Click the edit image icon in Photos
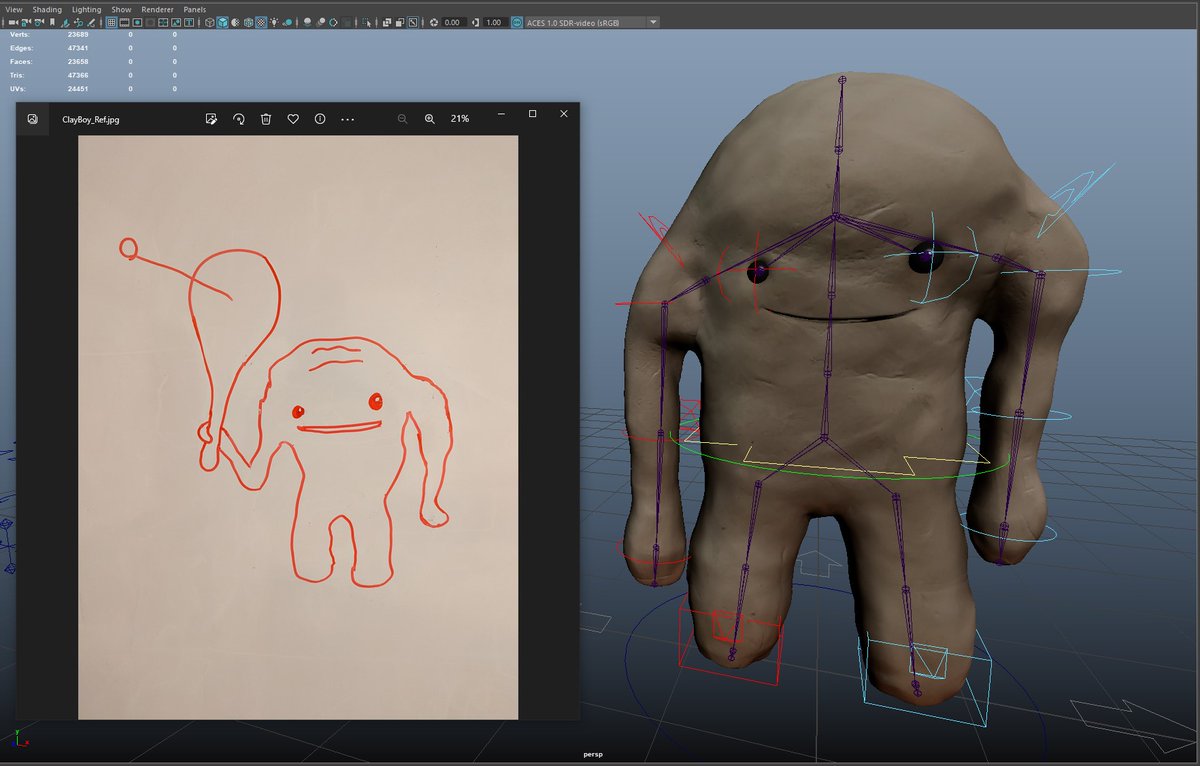Image resolution: width=1200 pixels, height=766 pixels. pos(211,118)
